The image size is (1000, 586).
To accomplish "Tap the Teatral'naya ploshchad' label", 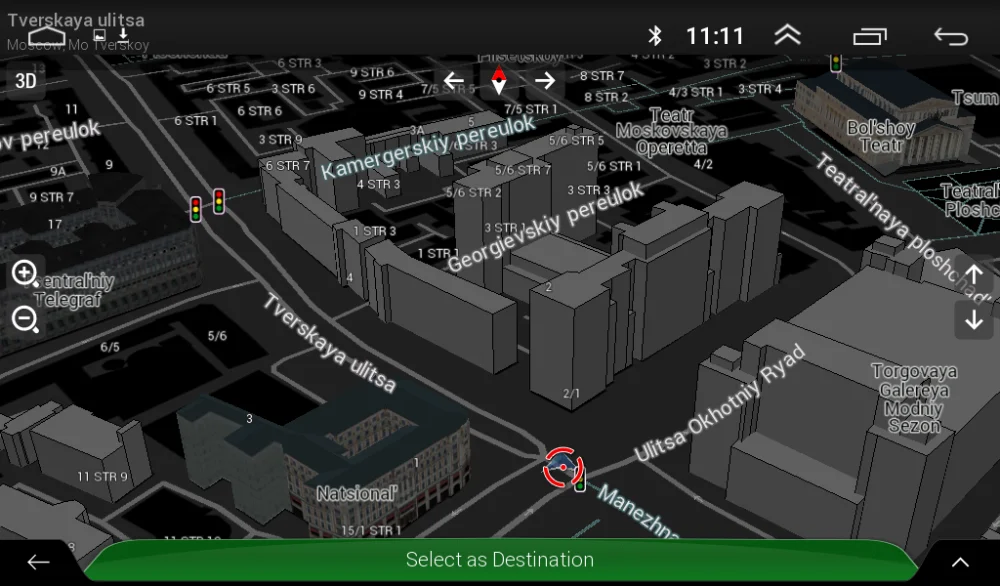I will [x=906, y=226].
